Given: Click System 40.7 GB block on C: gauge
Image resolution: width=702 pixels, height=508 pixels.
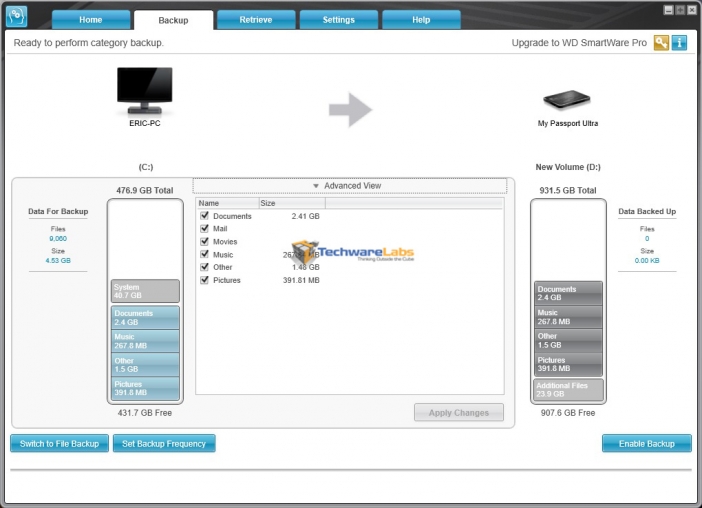Looking at the screenshot, I should (145, 291).
